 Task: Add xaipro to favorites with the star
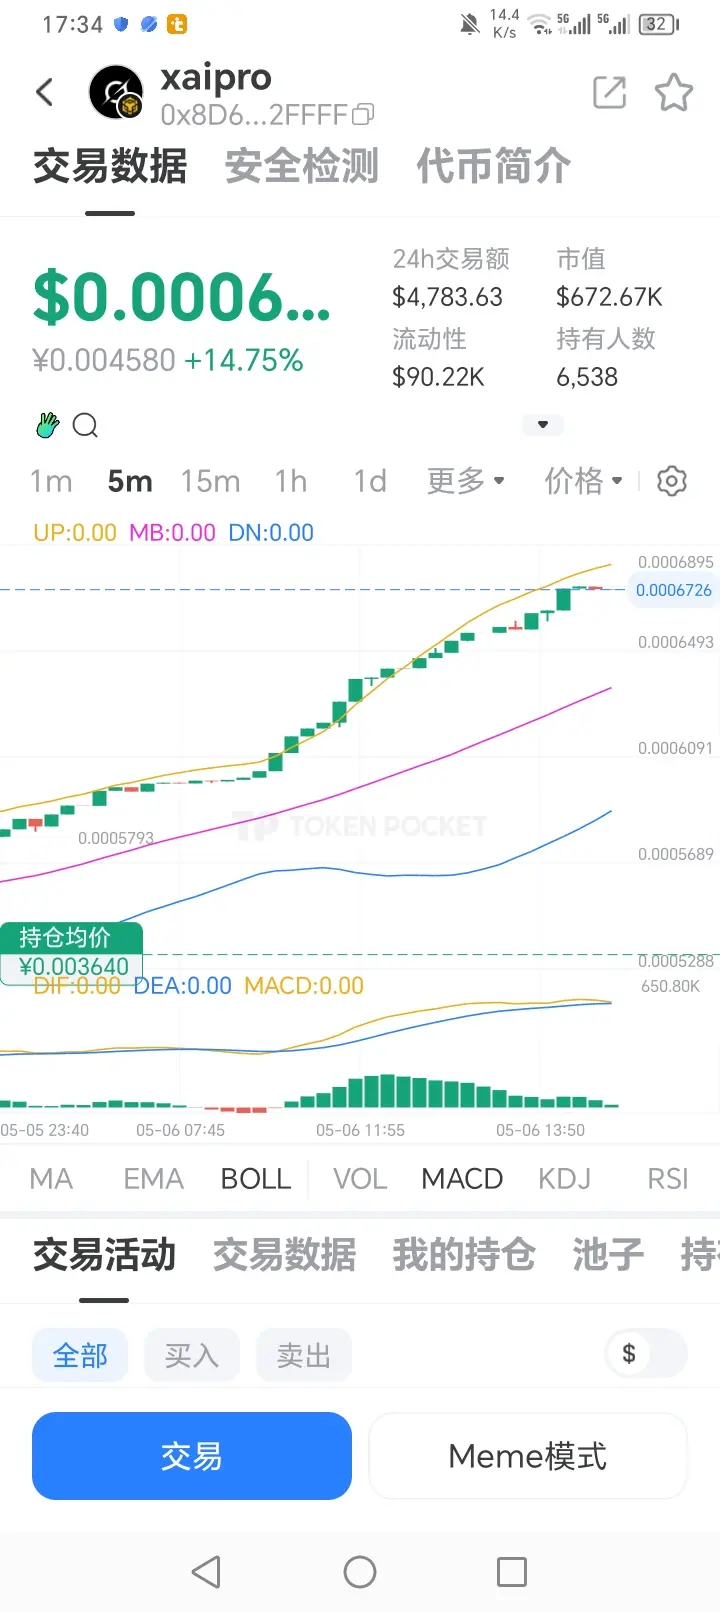coord(673,92)
